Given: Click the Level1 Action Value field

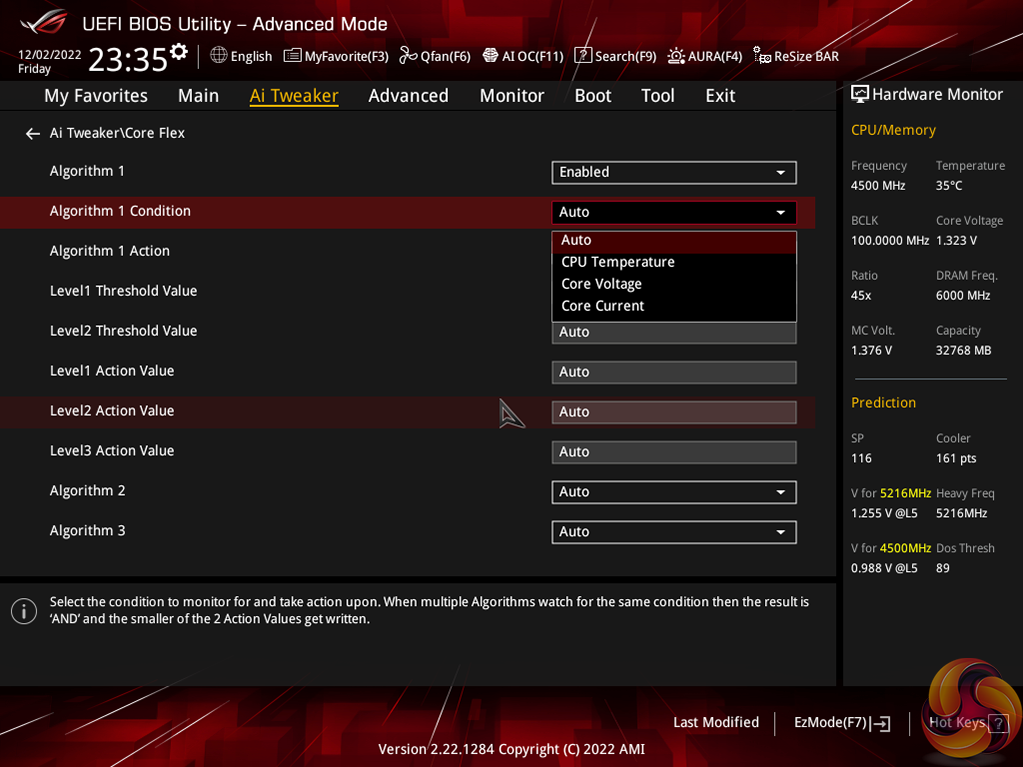Looking at the screenshot, I should 673,372.
